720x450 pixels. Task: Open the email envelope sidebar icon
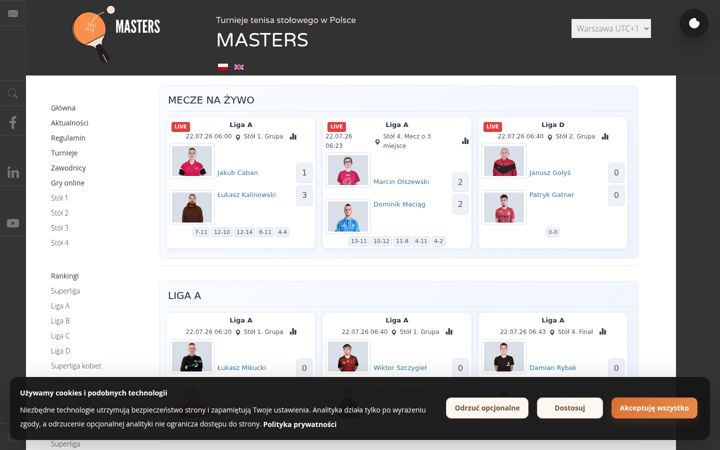pyautogui.click(x=13, y=13)
